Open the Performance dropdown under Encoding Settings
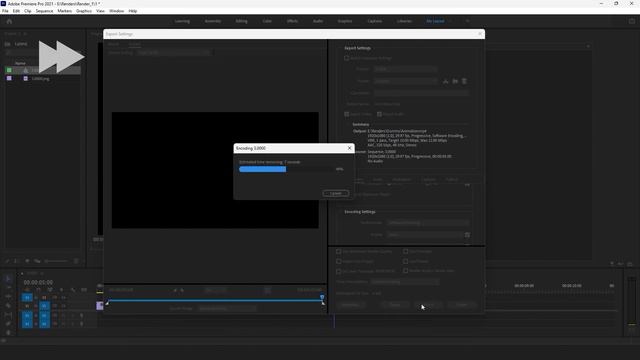This screenshot has width=640, height=360. pyautogui.click(x=427, y=223)
